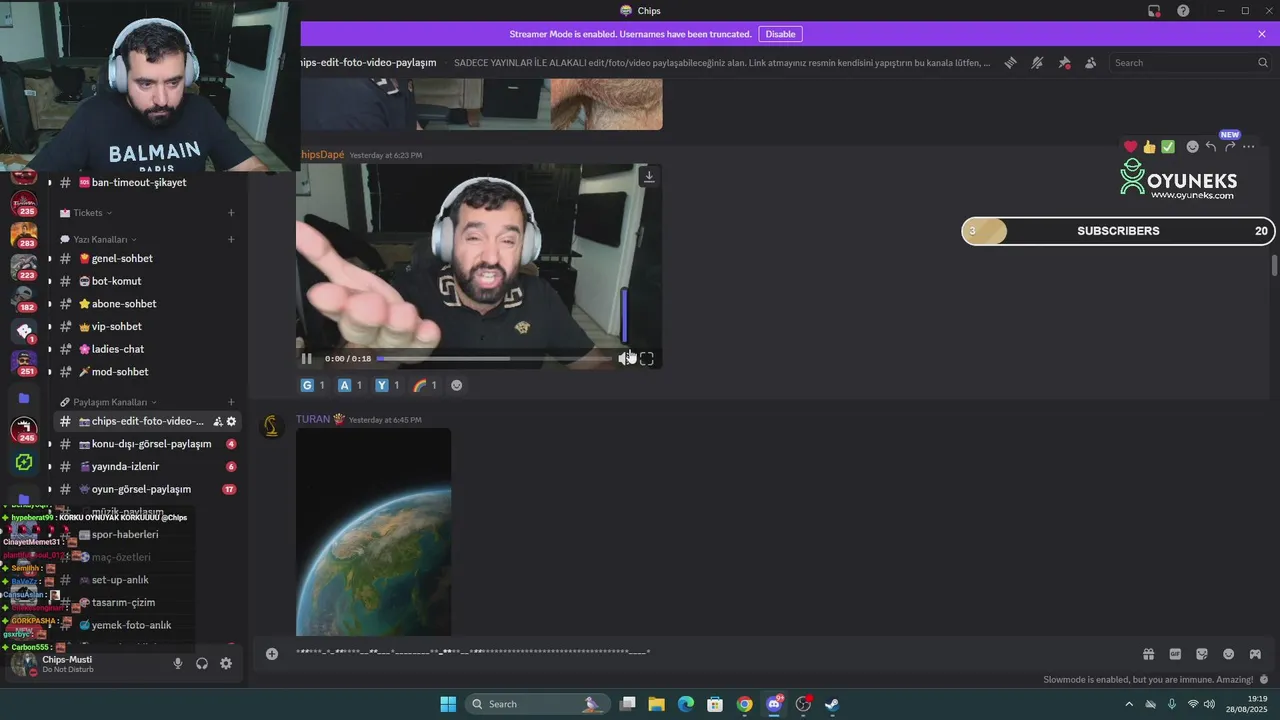Open Windows Start menu
This screenshot has height=720, width=1280.
pos(448,704)
